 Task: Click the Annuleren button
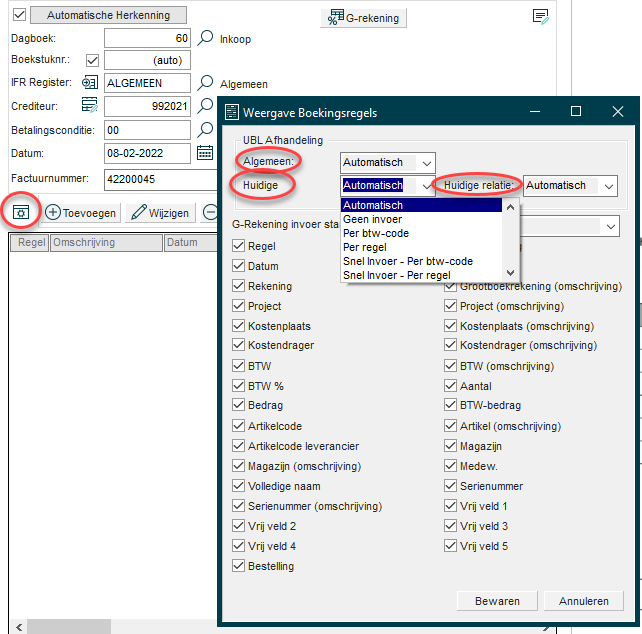tap(584, 601)
